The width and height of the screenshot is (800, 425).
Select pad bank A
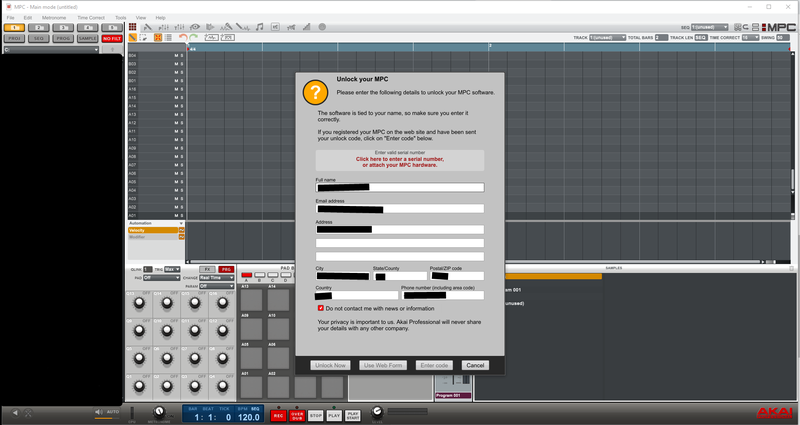(246, 275)
